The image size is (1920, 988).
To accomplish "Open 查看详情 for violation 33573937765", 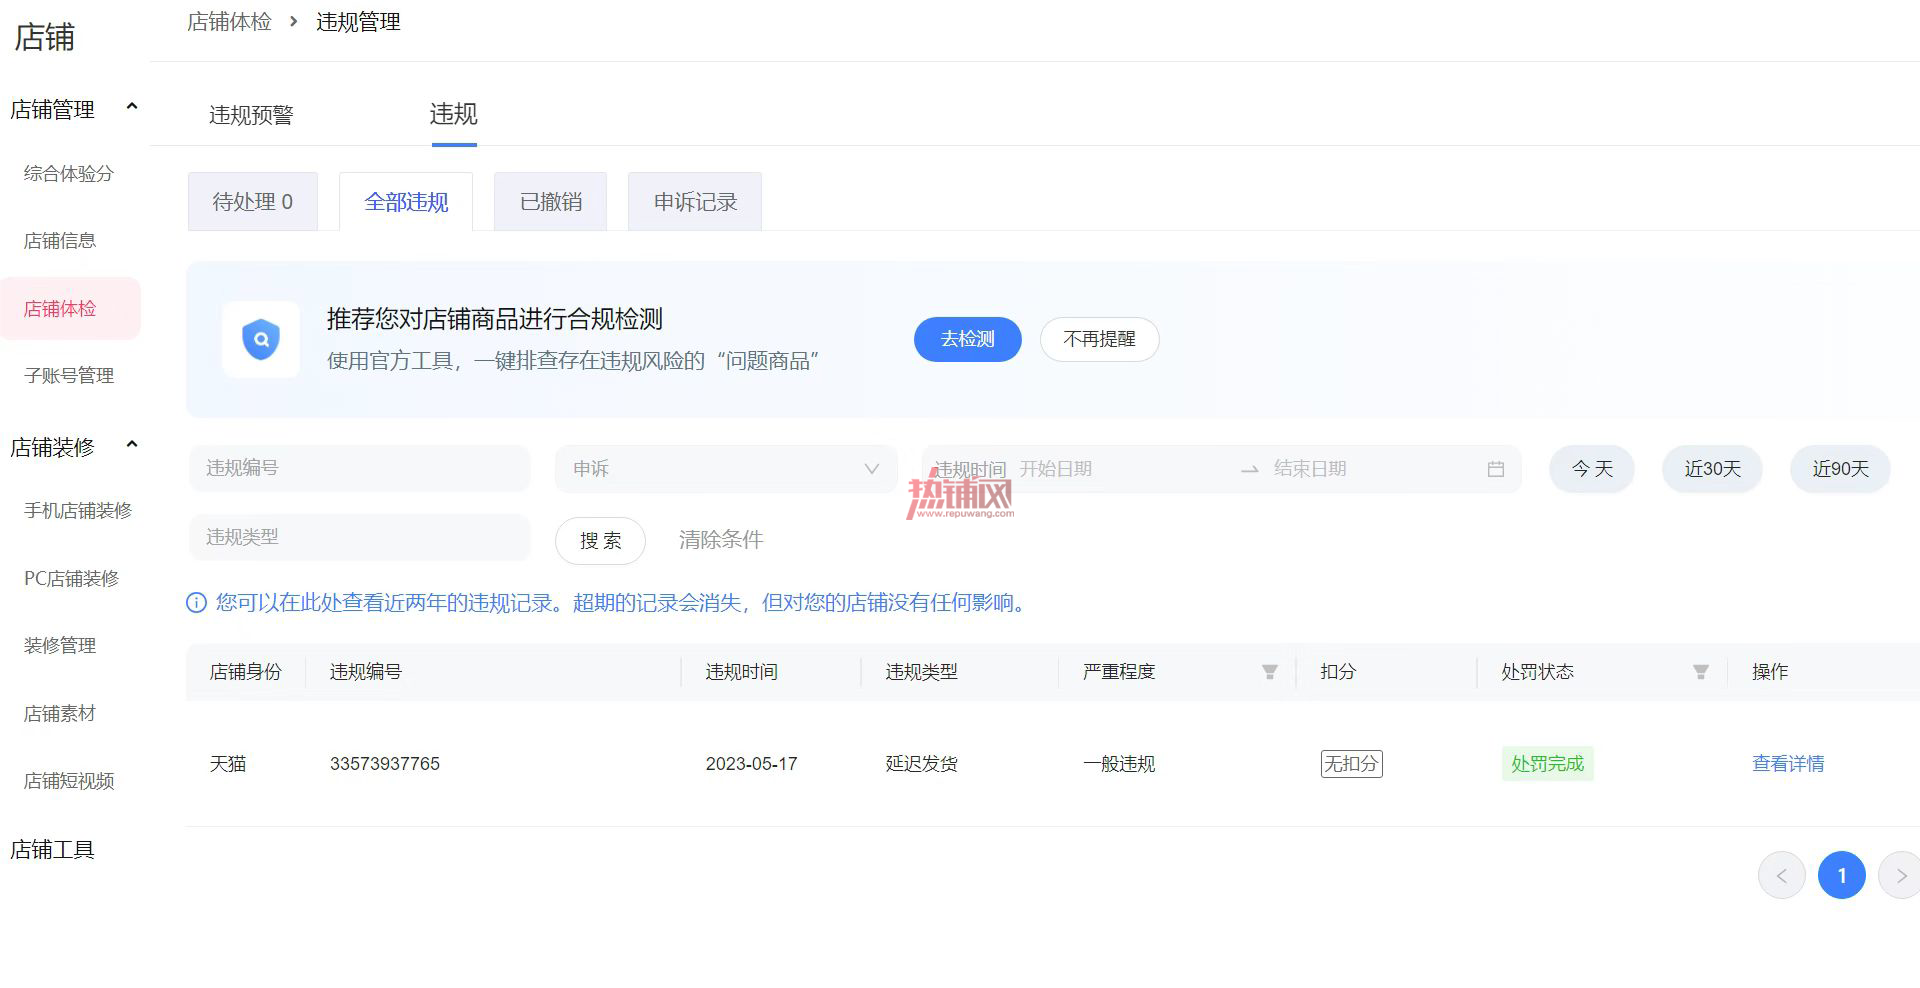I will click(x=1788, y=764).
